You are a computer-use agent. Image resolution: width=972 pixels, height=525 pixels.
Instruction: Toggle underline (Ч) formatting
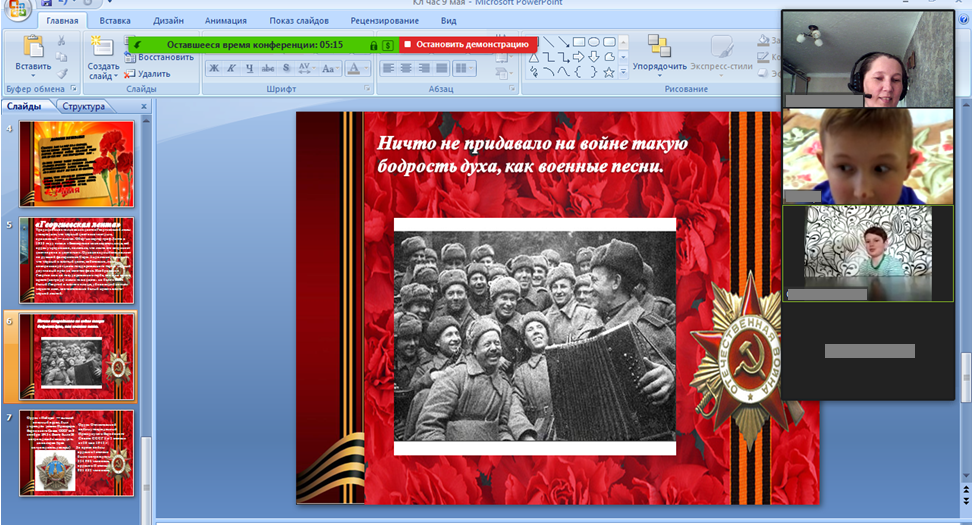pyautogui.click(x=250, y=68)
